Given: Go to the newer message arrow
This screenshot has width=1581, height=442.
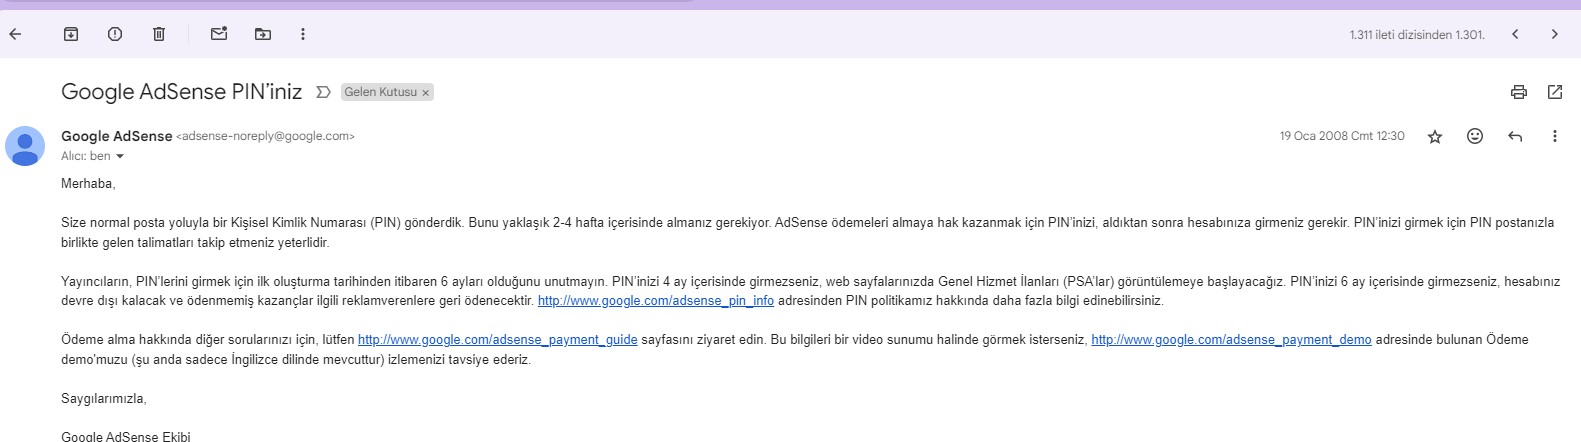Looking at the screenshot, I should pos(1515,34).
